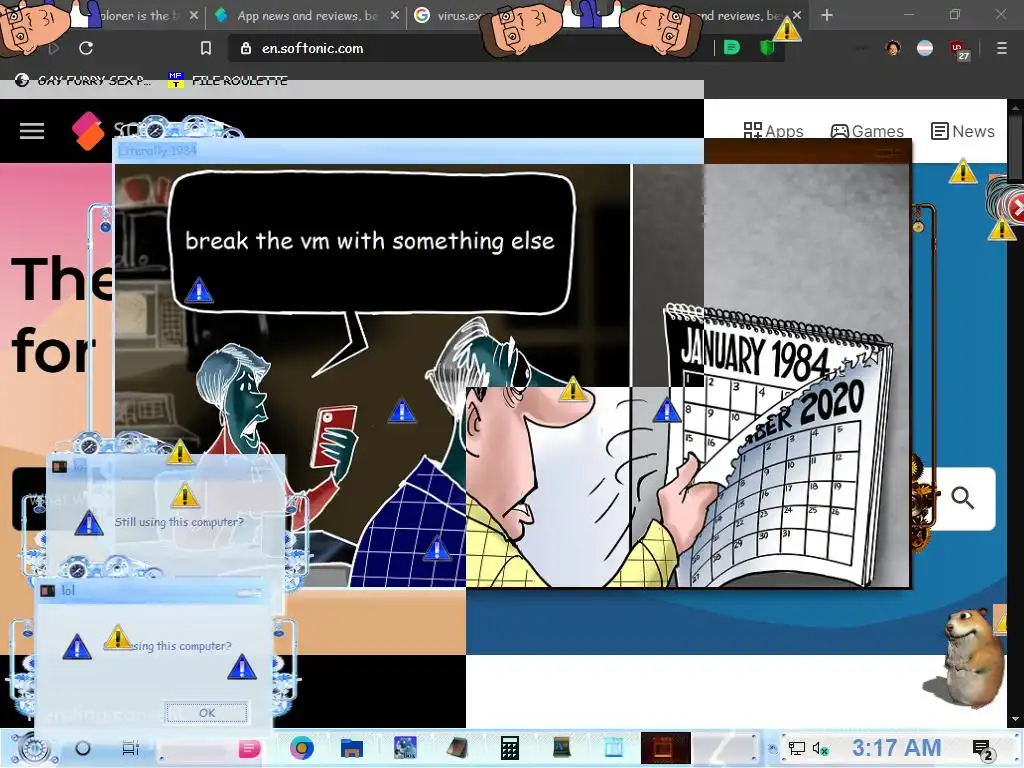Go to the Games section
Screen dimensions: 1024x768
(x=867, y=131)
